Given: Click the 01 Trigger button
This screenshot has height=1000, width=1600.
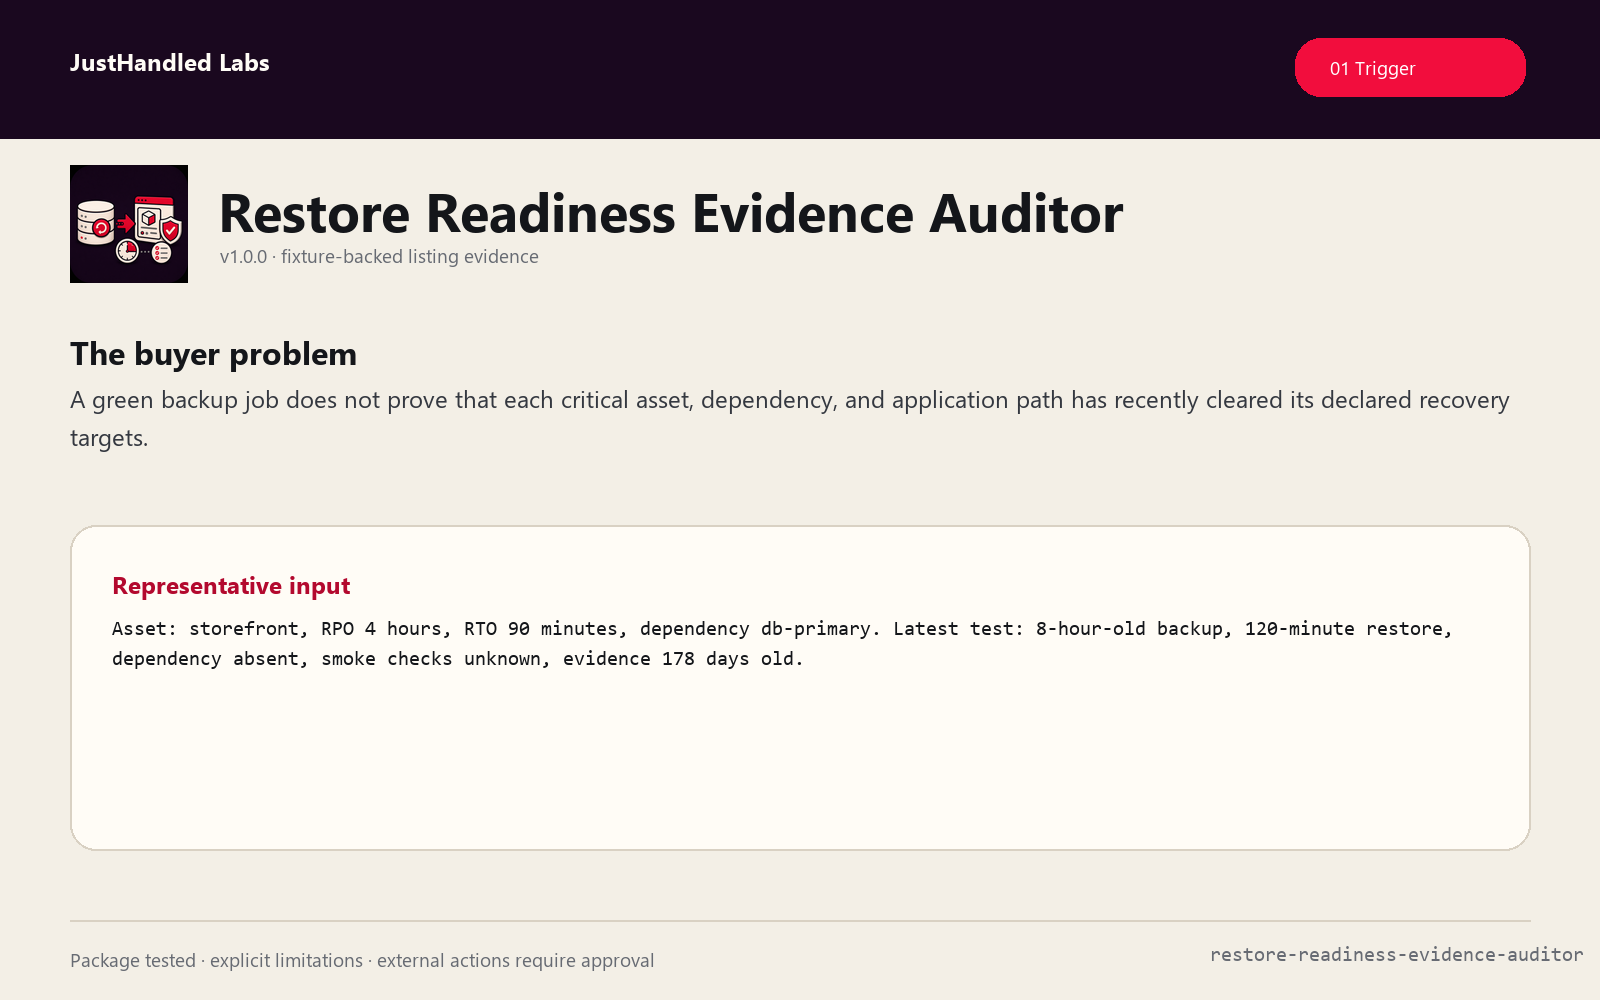Looking at the screenshot, I should click(x=1410, y=68).
